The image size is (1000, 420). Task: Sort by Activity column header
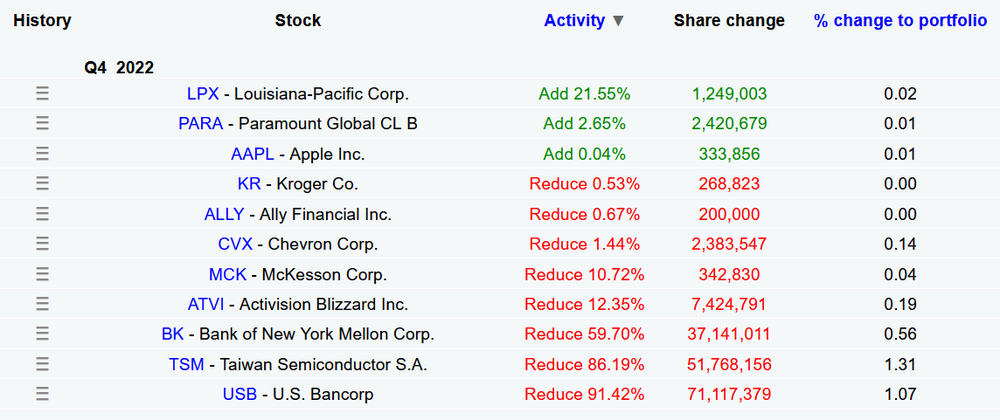coord(574,21)
